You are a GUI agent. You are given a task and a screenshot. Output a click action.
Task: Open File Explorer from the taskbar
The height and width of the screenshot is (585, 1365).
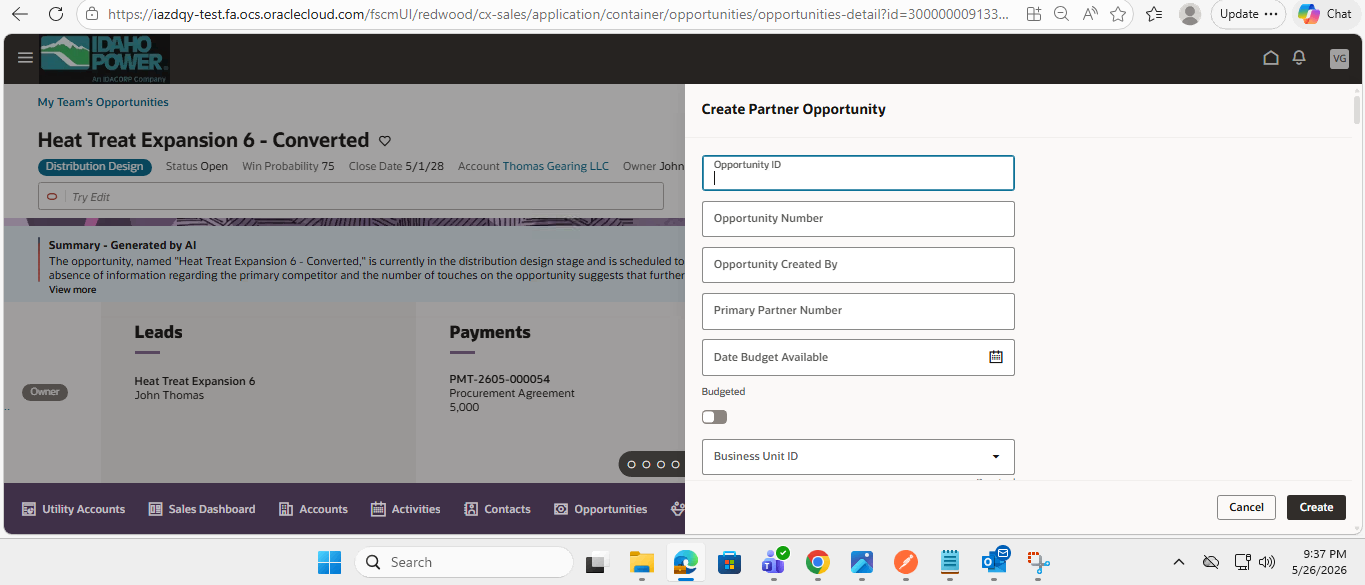click(x=641, y=562)
